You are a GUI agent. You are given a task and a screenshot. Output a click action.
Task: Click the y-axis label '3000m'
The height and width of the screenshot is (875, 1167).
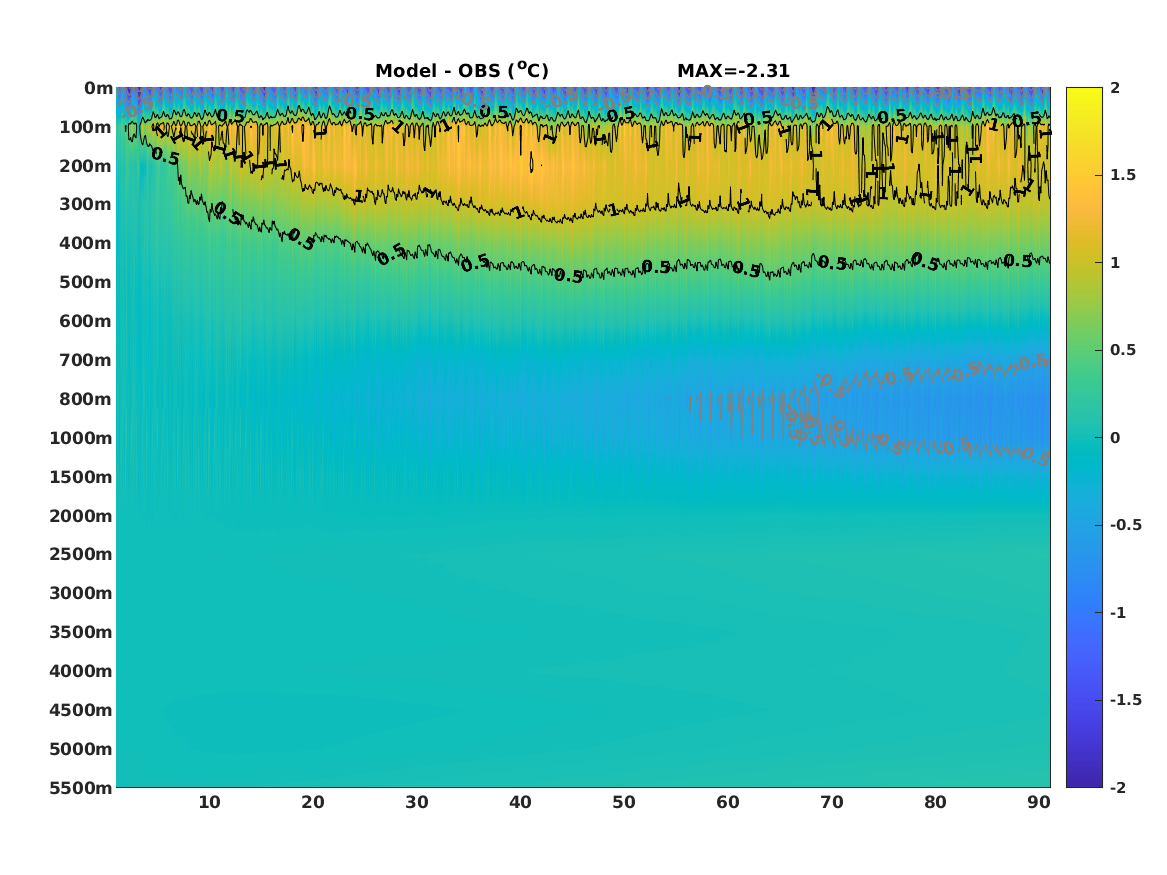(81, 593)
